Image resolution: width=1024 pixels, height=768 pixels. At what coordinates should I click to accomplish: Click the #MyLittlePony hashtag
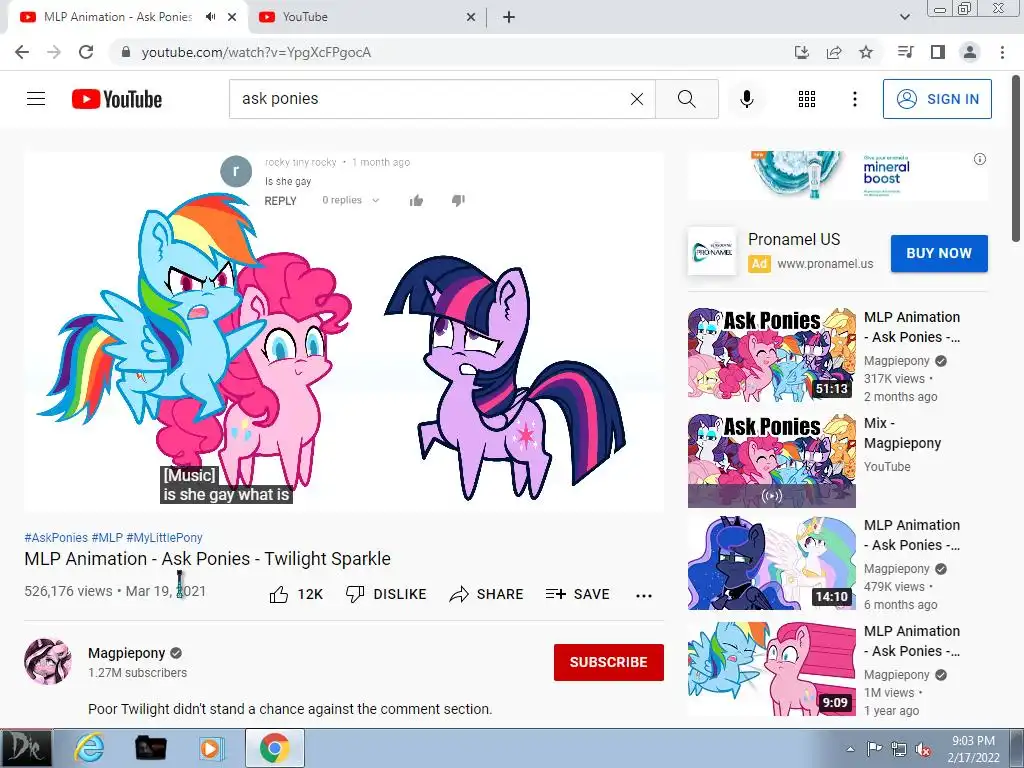click(x=164, y=537)
